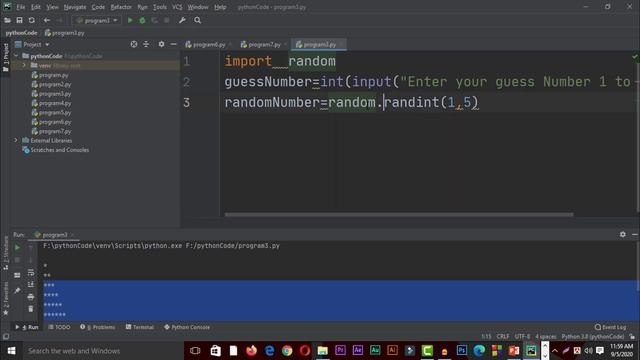Toggle the 1: Project side tab
Viewport: 640px width, 360px height.
point(5,58)
